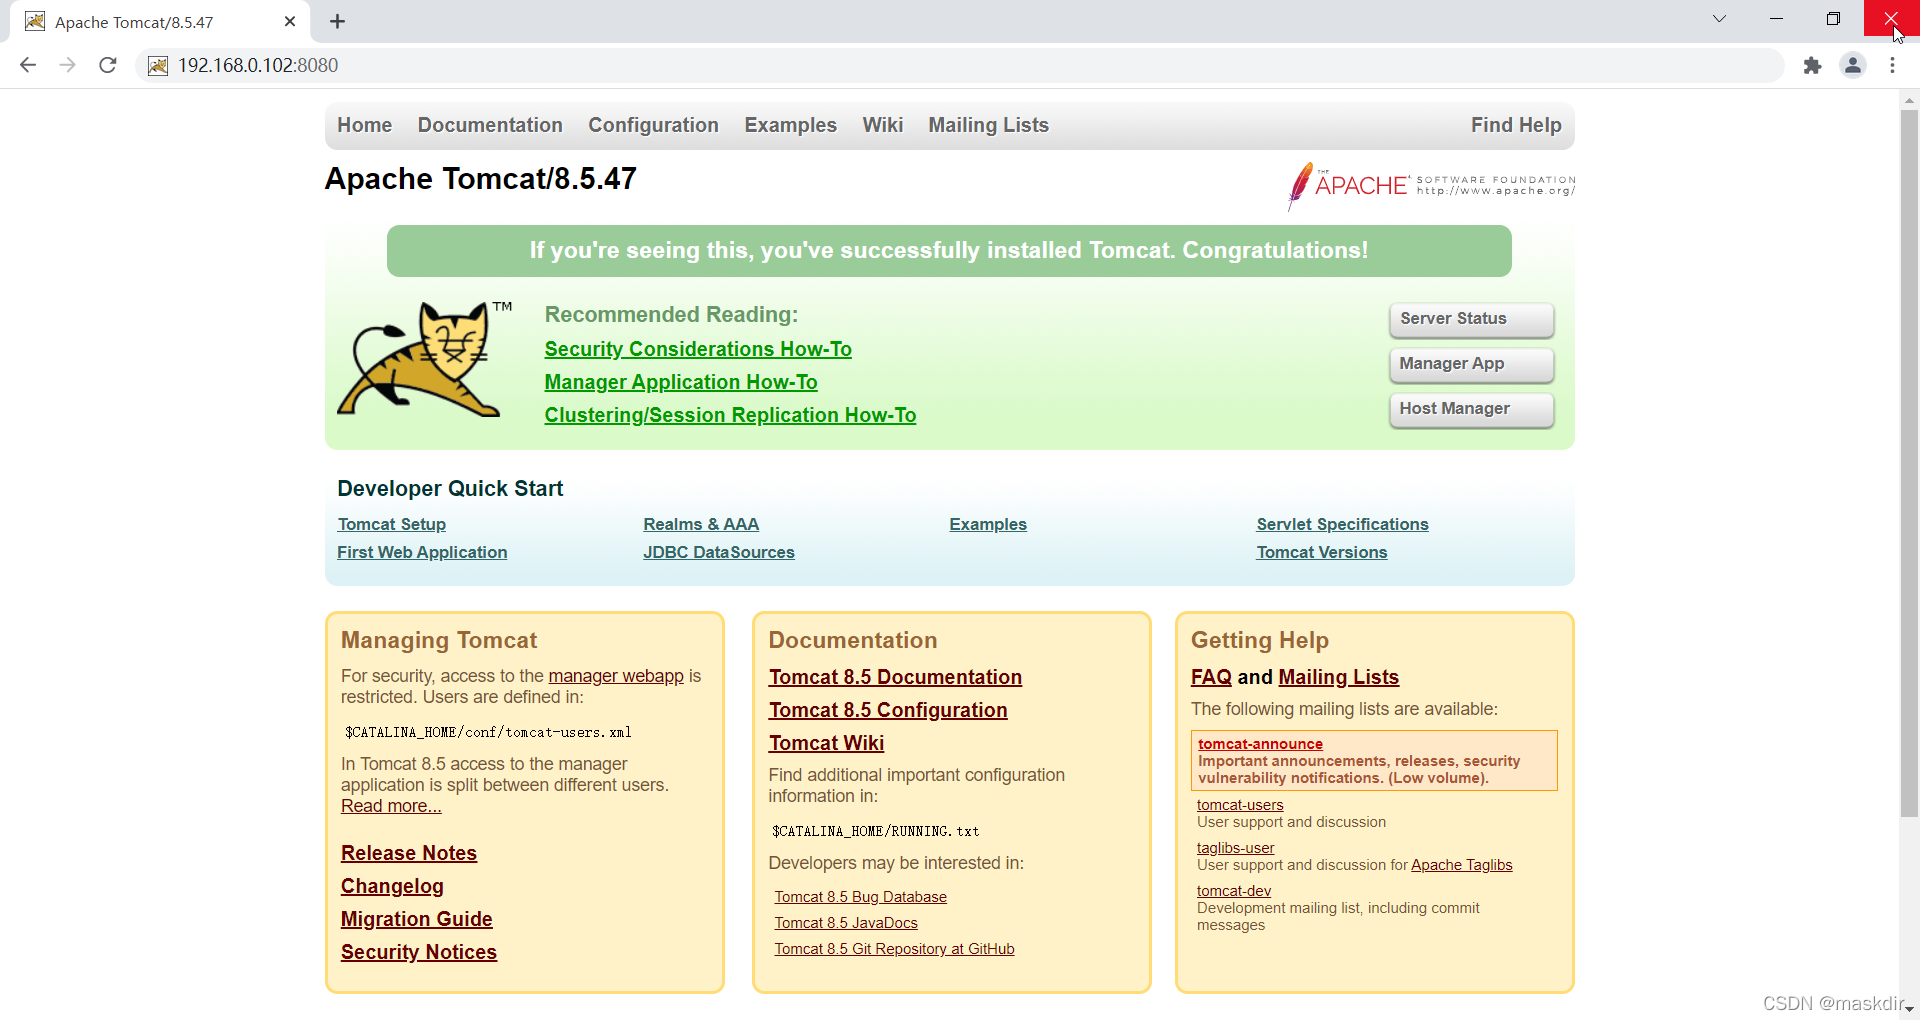Click the Apache Software Foundation feather logo

pos(1431,186)
